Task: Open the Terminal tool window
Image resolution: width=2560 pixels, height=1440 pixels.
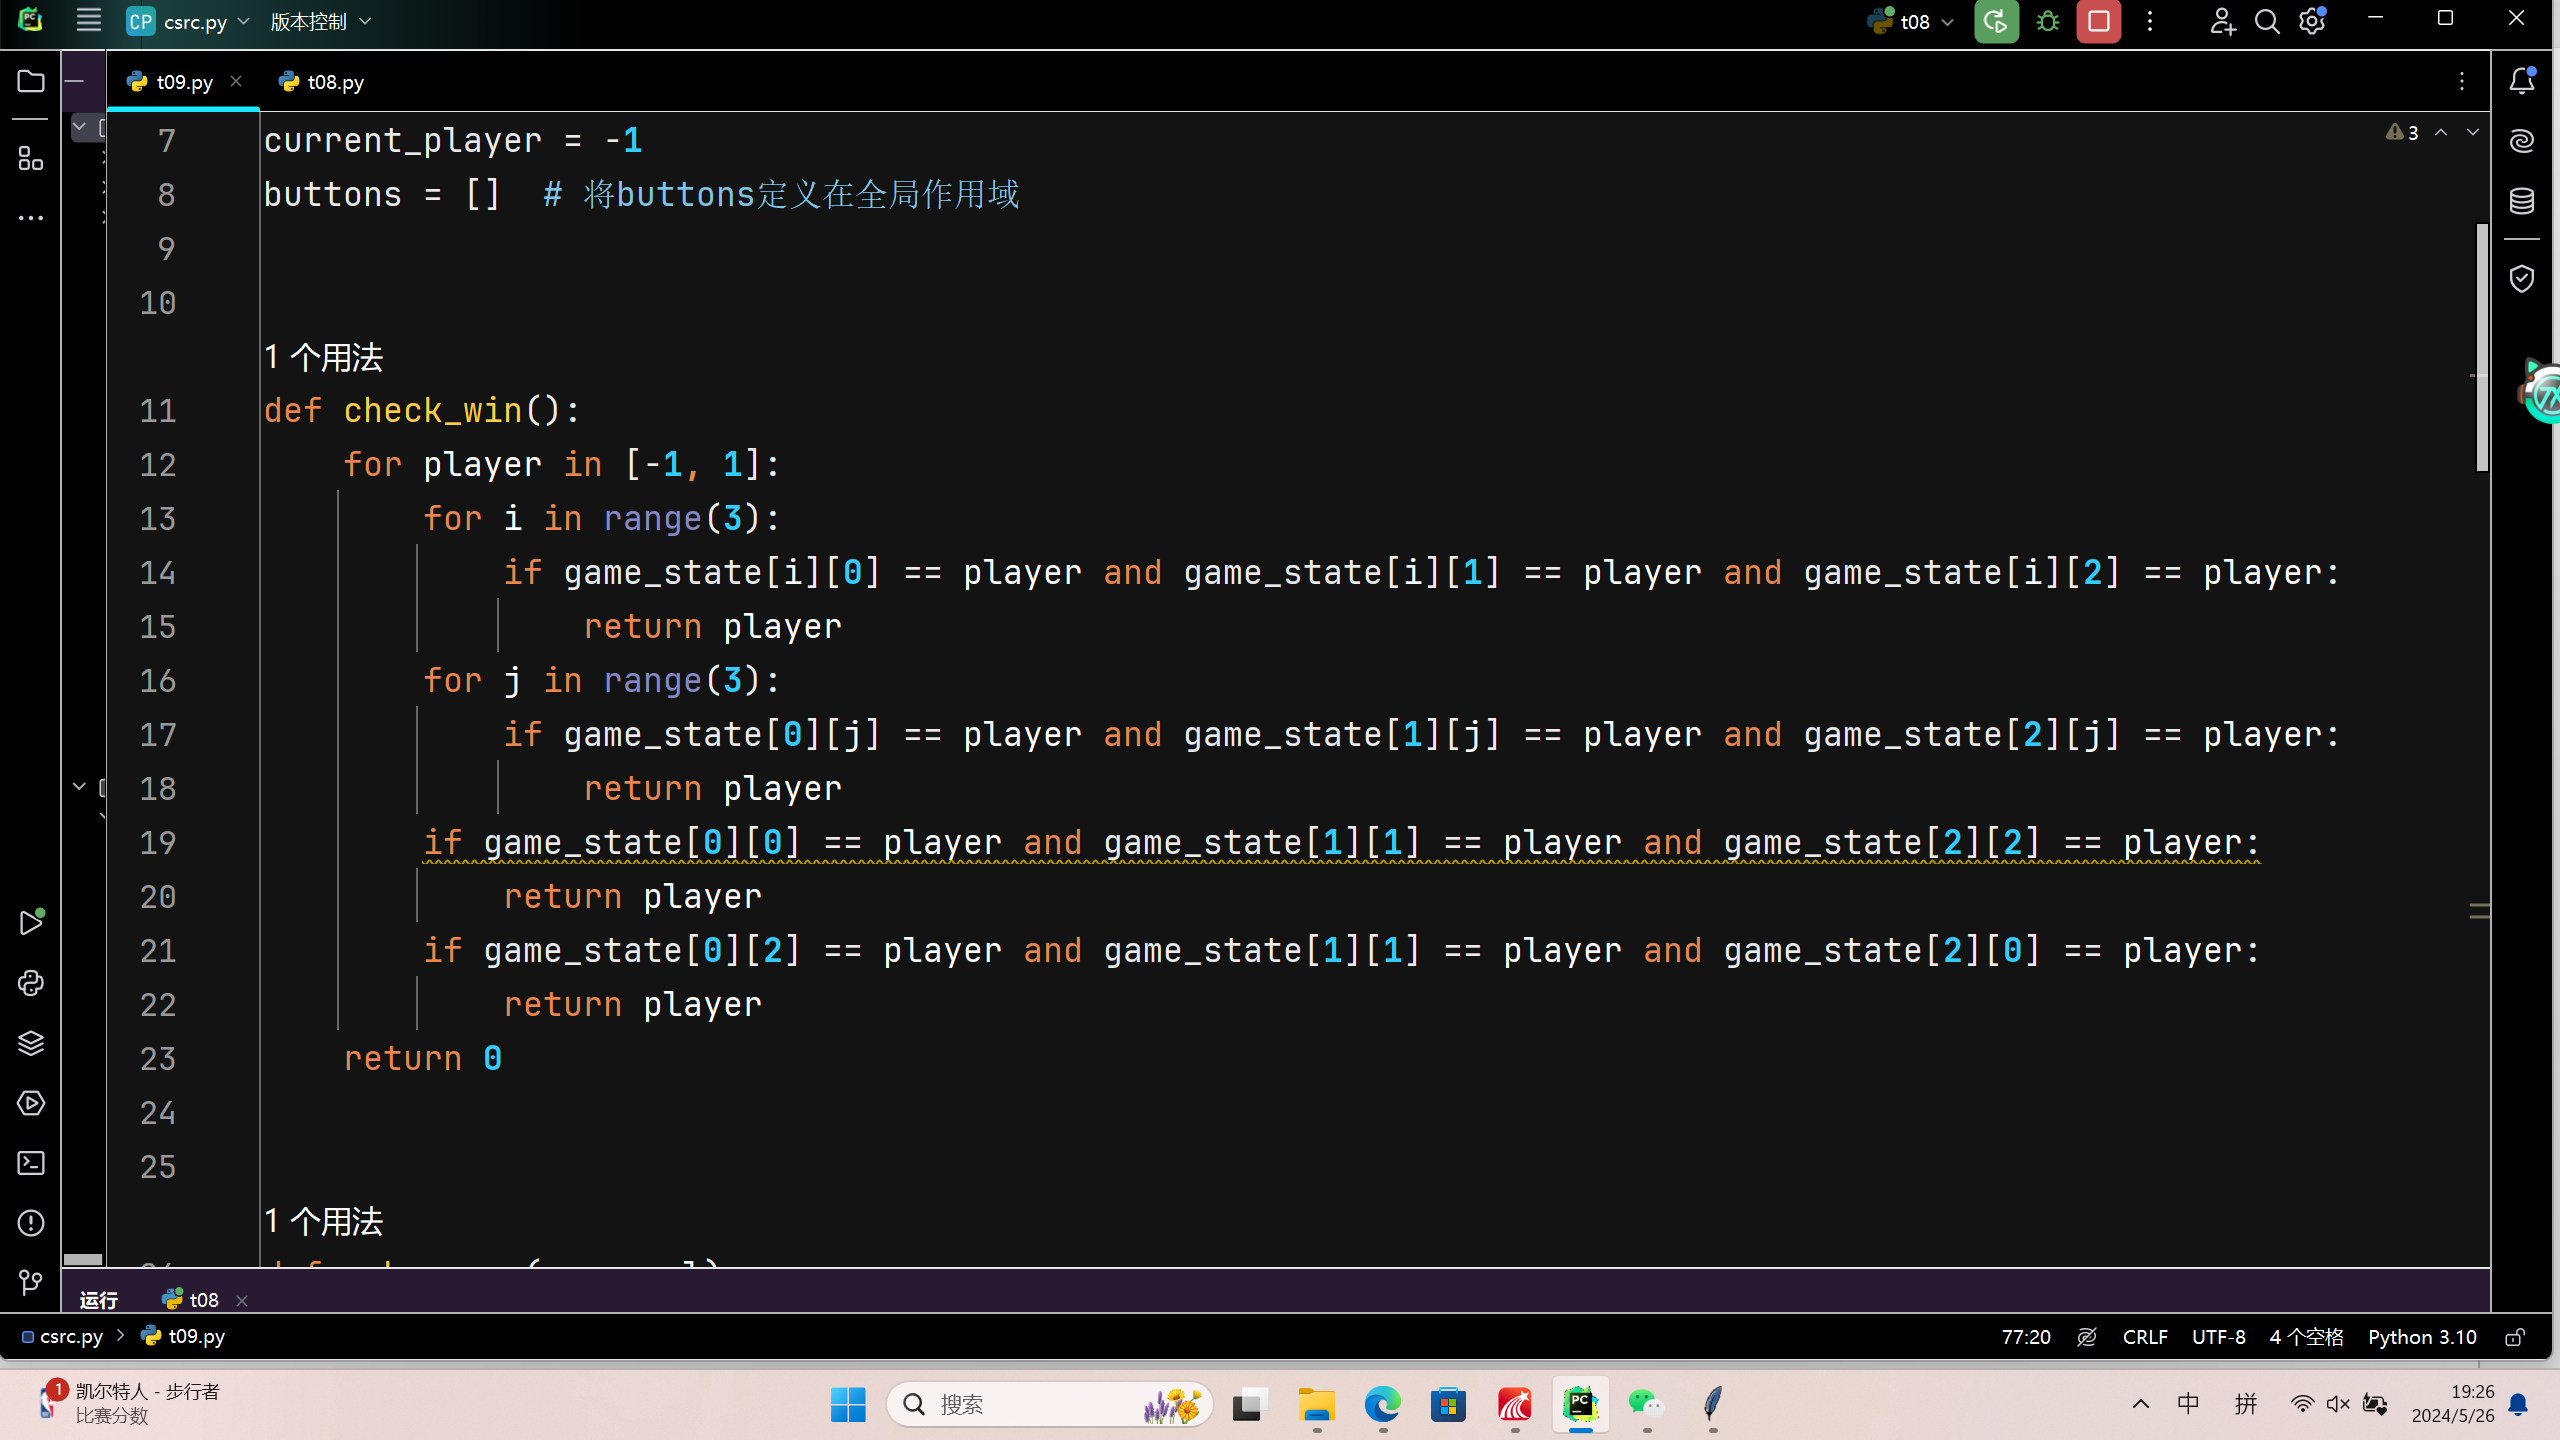Action: pos(31,1163)
